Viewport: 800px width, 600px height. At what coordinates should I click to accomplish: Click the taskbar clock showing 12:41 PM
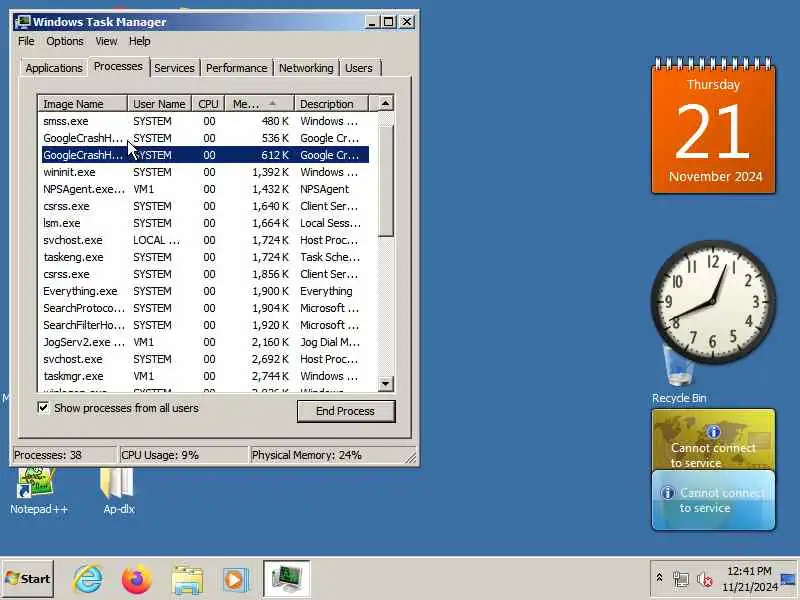point(749,579)
